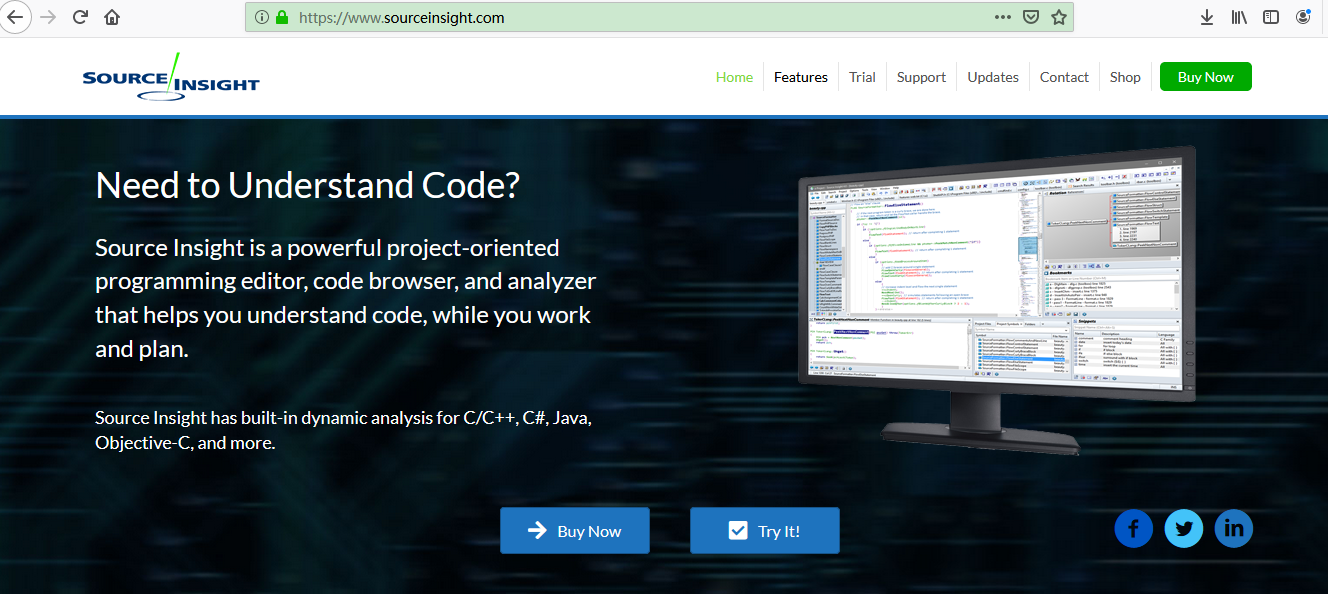Show site information via the info icon
Image resolution: width=1328 pixels, height=611 pixels.
click(262, 17)
